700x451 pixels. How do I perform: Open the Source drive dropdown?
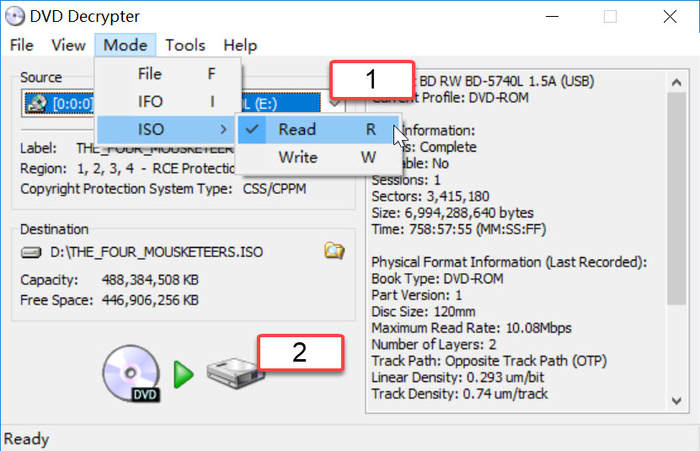pyautogui.click(x=334, y=103)
